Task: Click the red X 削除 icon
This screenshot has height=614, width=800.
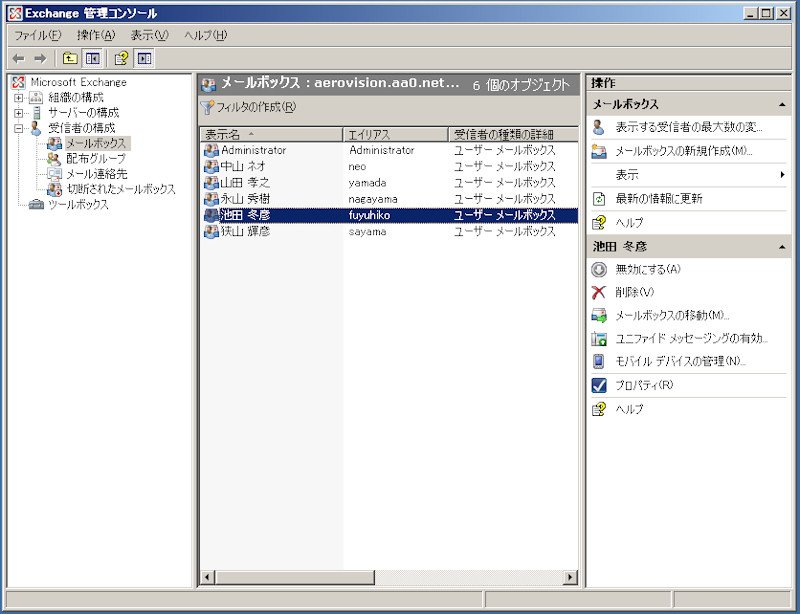Action: coord(598,292)
